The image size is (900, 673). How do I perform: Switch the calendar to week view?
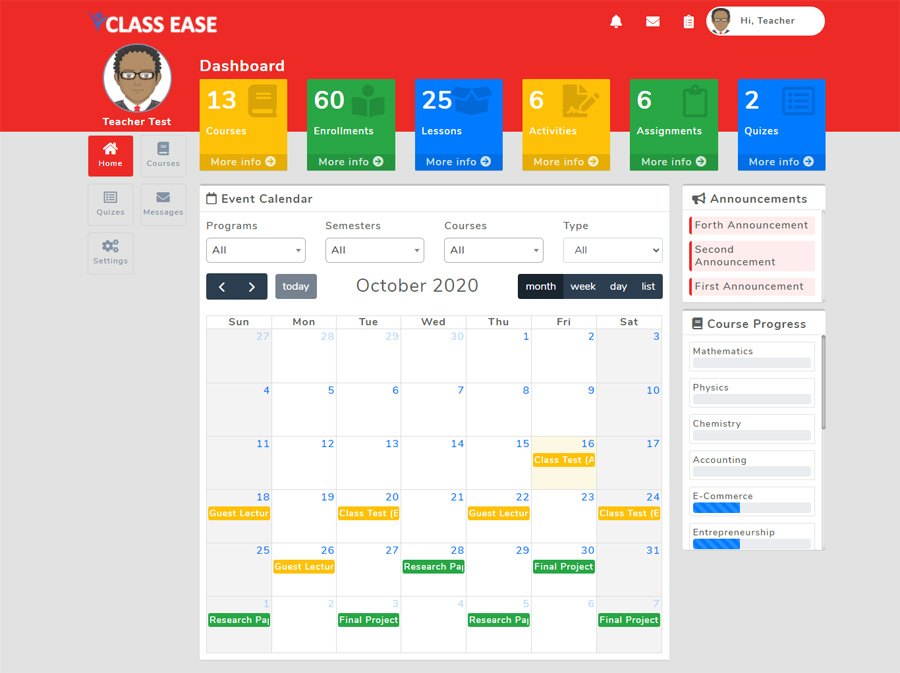tap(583, 286)
